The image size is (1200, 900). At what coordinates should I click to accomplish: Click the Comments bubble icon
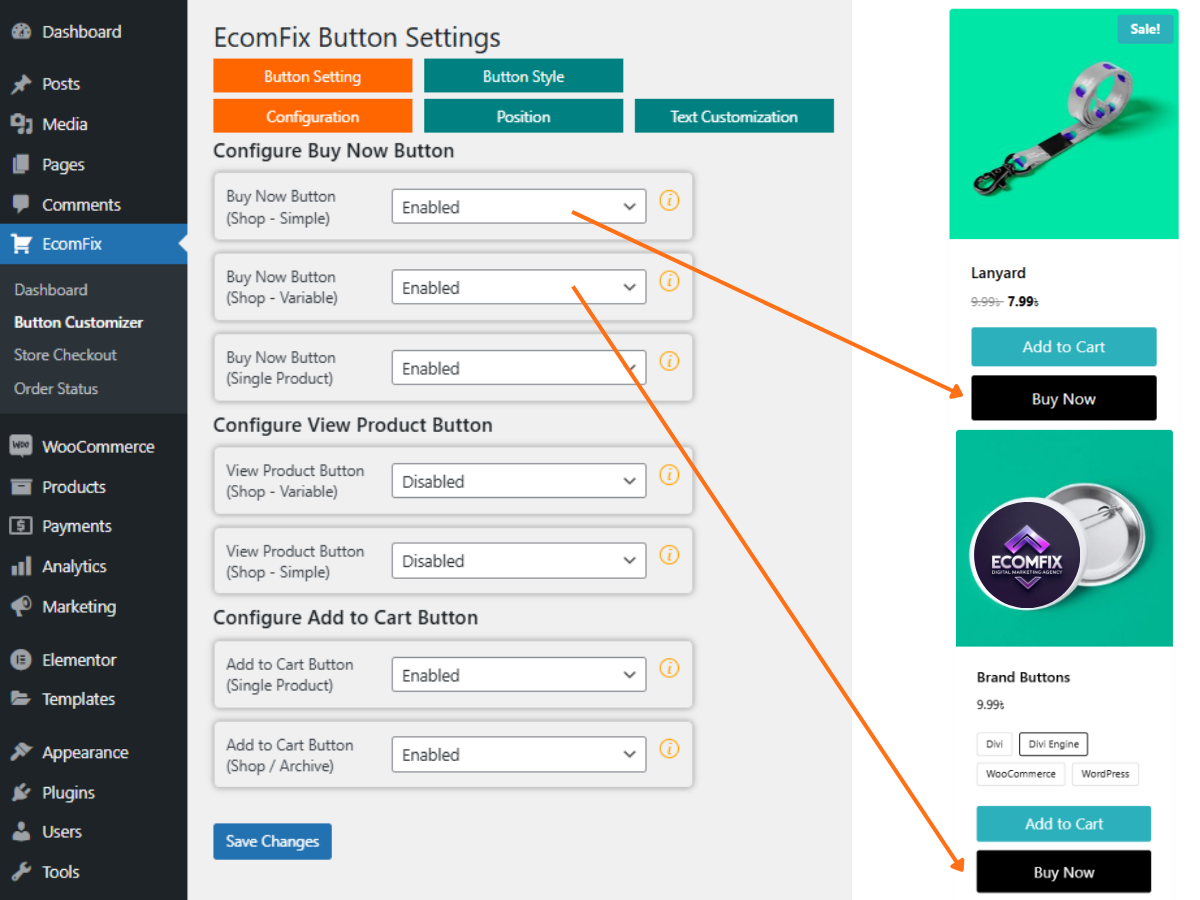20,204
